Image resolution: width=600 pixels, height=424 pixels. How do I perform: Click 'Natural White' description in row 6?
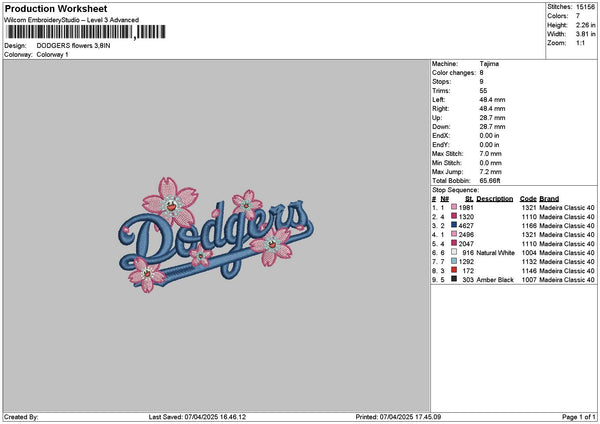[496, 253]
